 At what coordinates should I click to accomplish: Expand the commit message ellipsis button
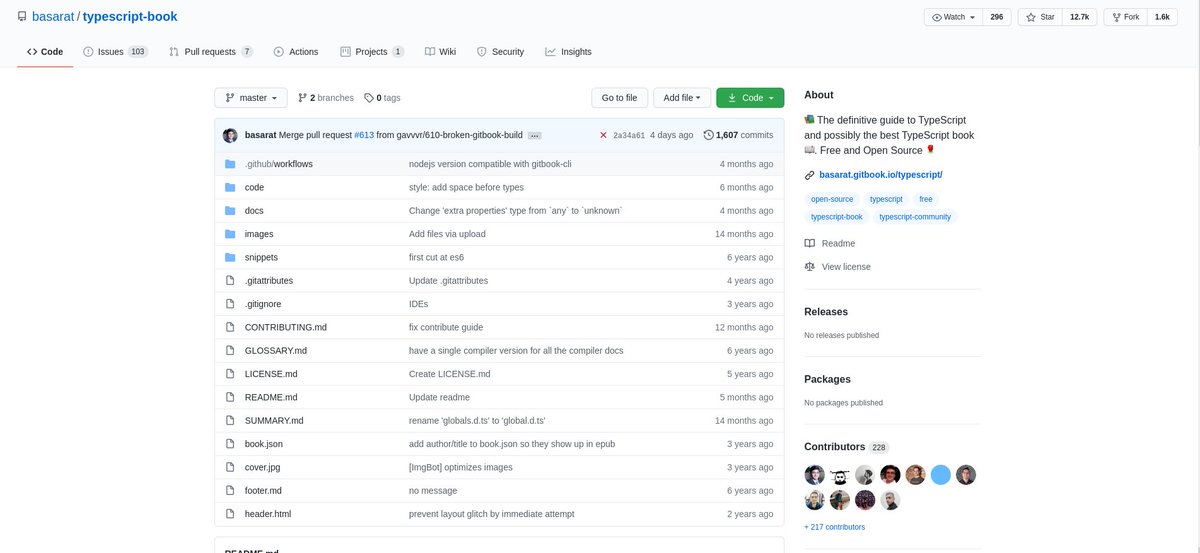535,135
